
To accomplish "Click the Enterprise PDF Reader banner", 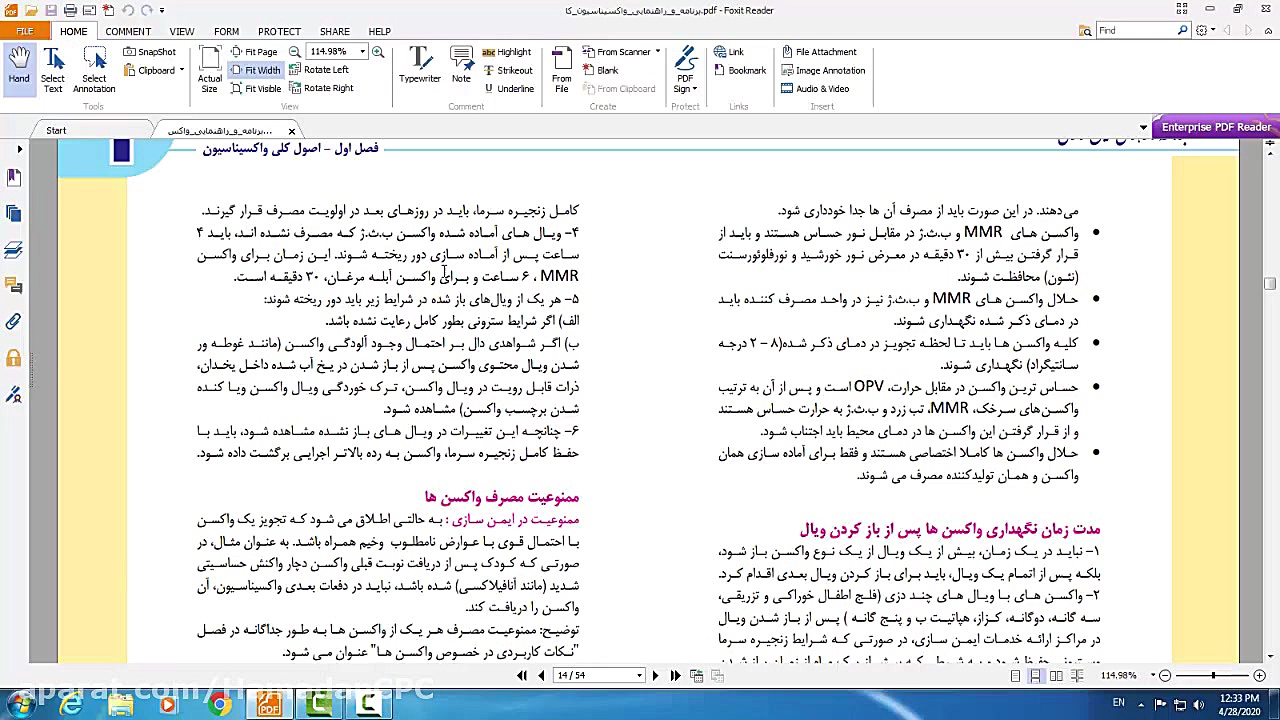I will (x=1214, y=127).
